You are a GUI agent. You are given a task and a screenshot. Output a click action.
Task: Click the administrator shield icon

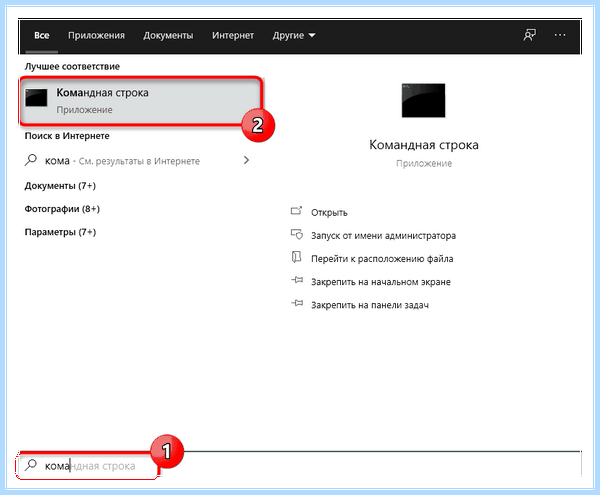[297, 234]
